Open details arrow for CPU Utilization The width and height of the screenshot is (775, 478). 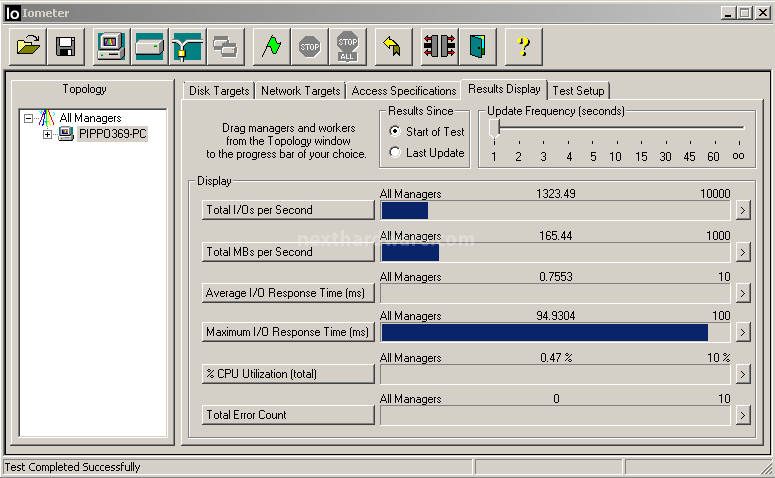[743, 375]
